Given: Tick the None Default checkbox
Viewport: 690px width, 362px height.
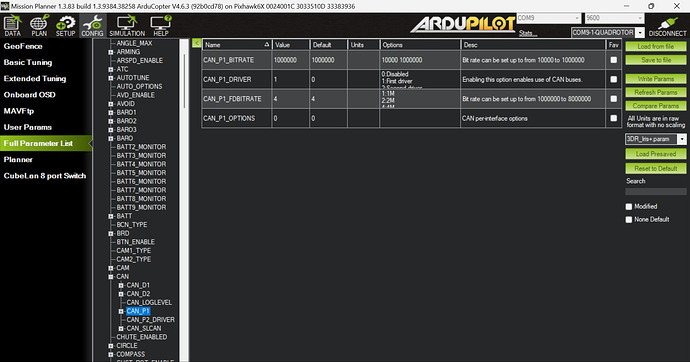Looking at the screenshot, I should click(629, 219).
